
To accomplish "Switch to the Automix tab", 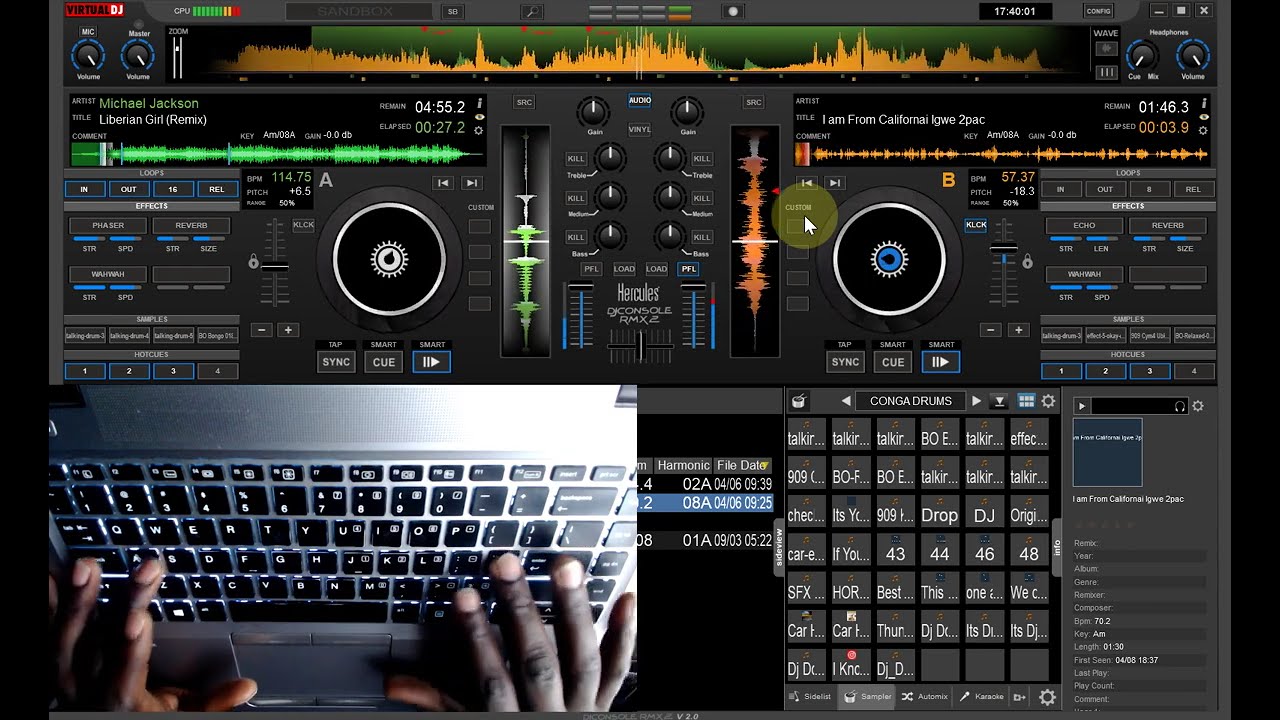I will point(925,696).
